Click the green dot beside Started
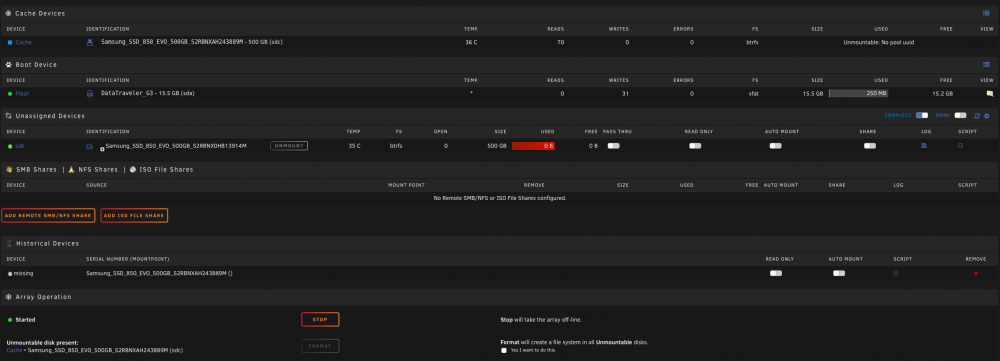Screen dimensions: 1000x361 coord(10,320)
